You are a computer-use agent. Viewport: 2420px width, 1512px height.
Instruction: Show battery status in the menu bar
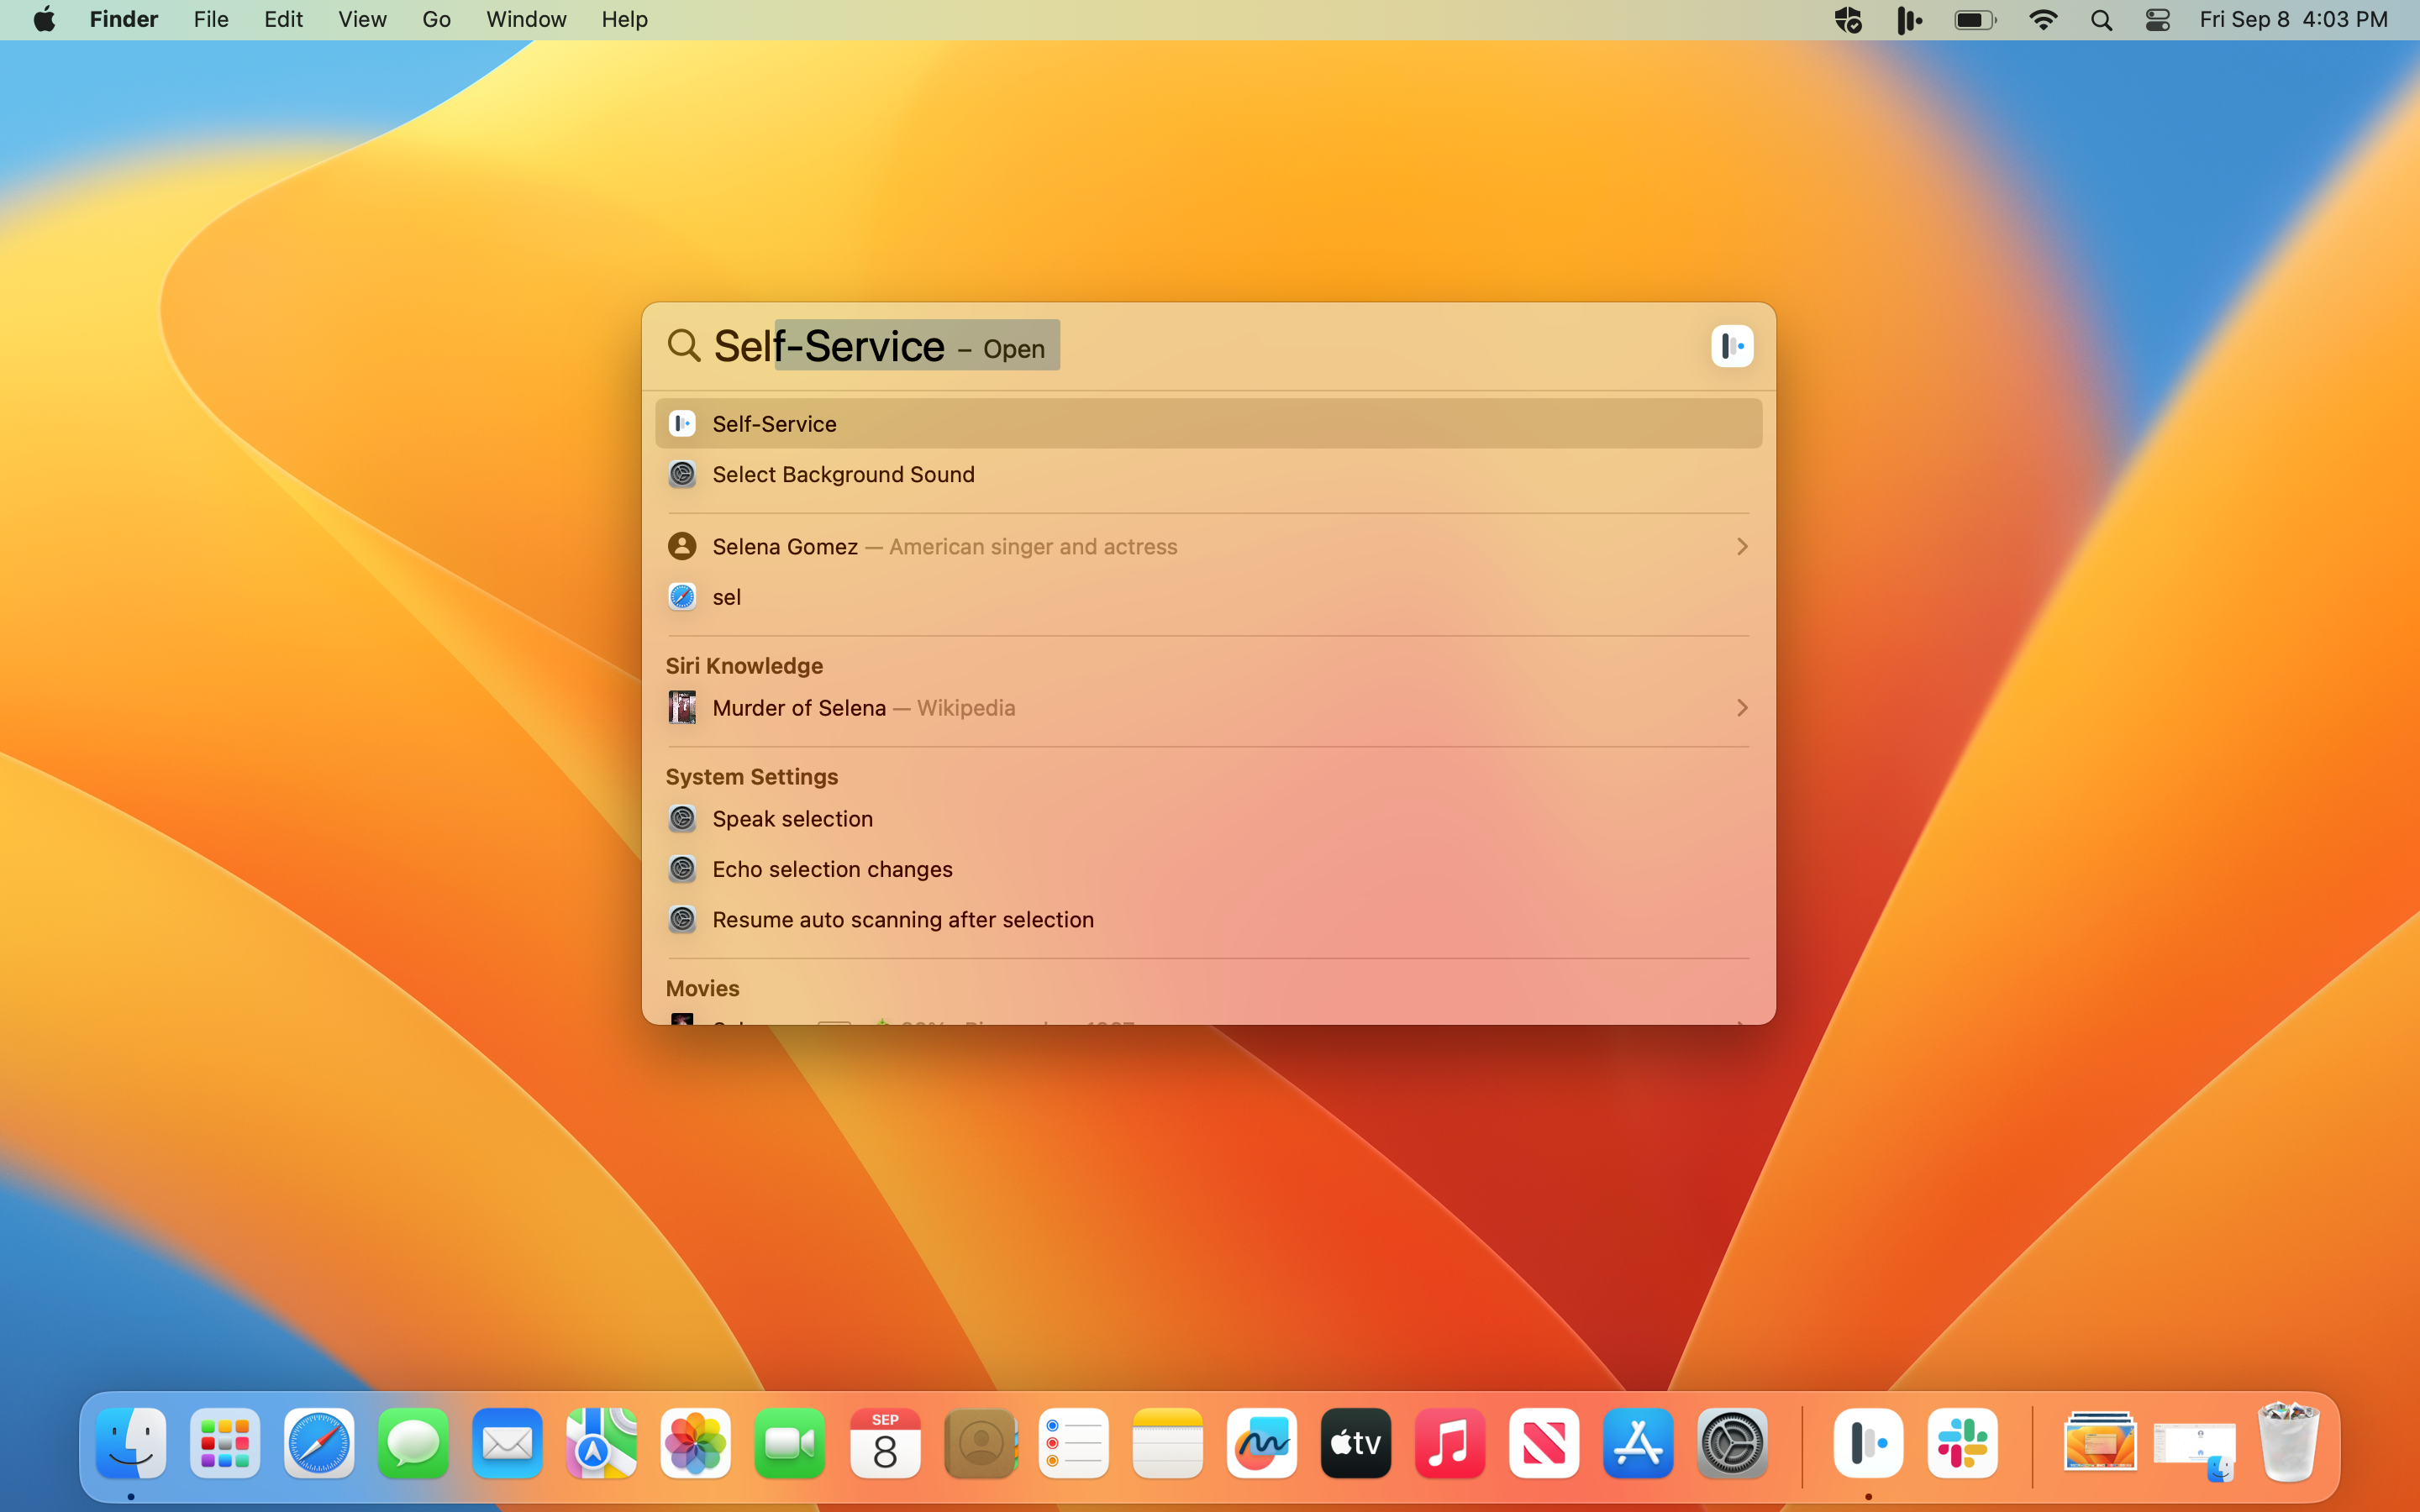tap(1975, 20)
